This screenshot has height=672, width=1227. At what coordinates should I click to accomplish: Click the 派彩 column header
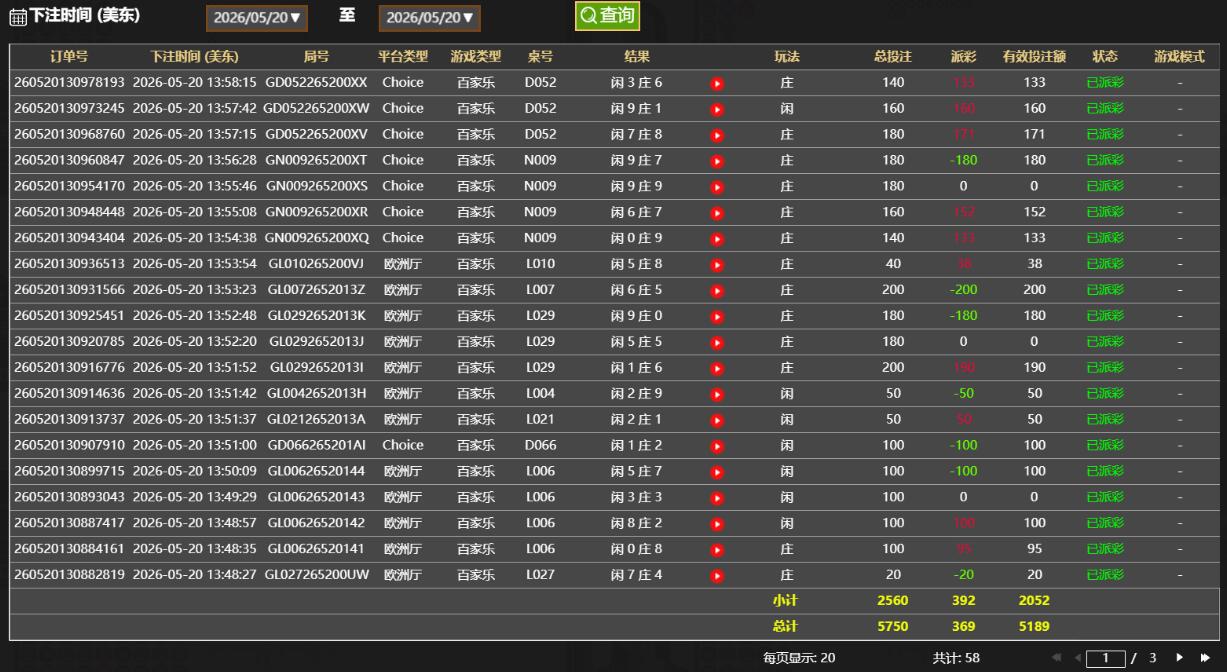[x=964, y=57]
